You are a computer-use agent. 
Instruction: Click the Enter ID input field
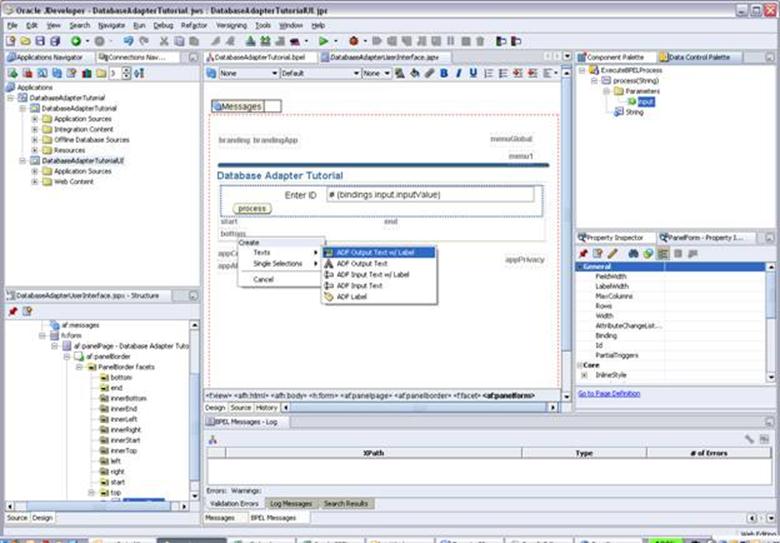pyautogui.click(x=430, y=195)
